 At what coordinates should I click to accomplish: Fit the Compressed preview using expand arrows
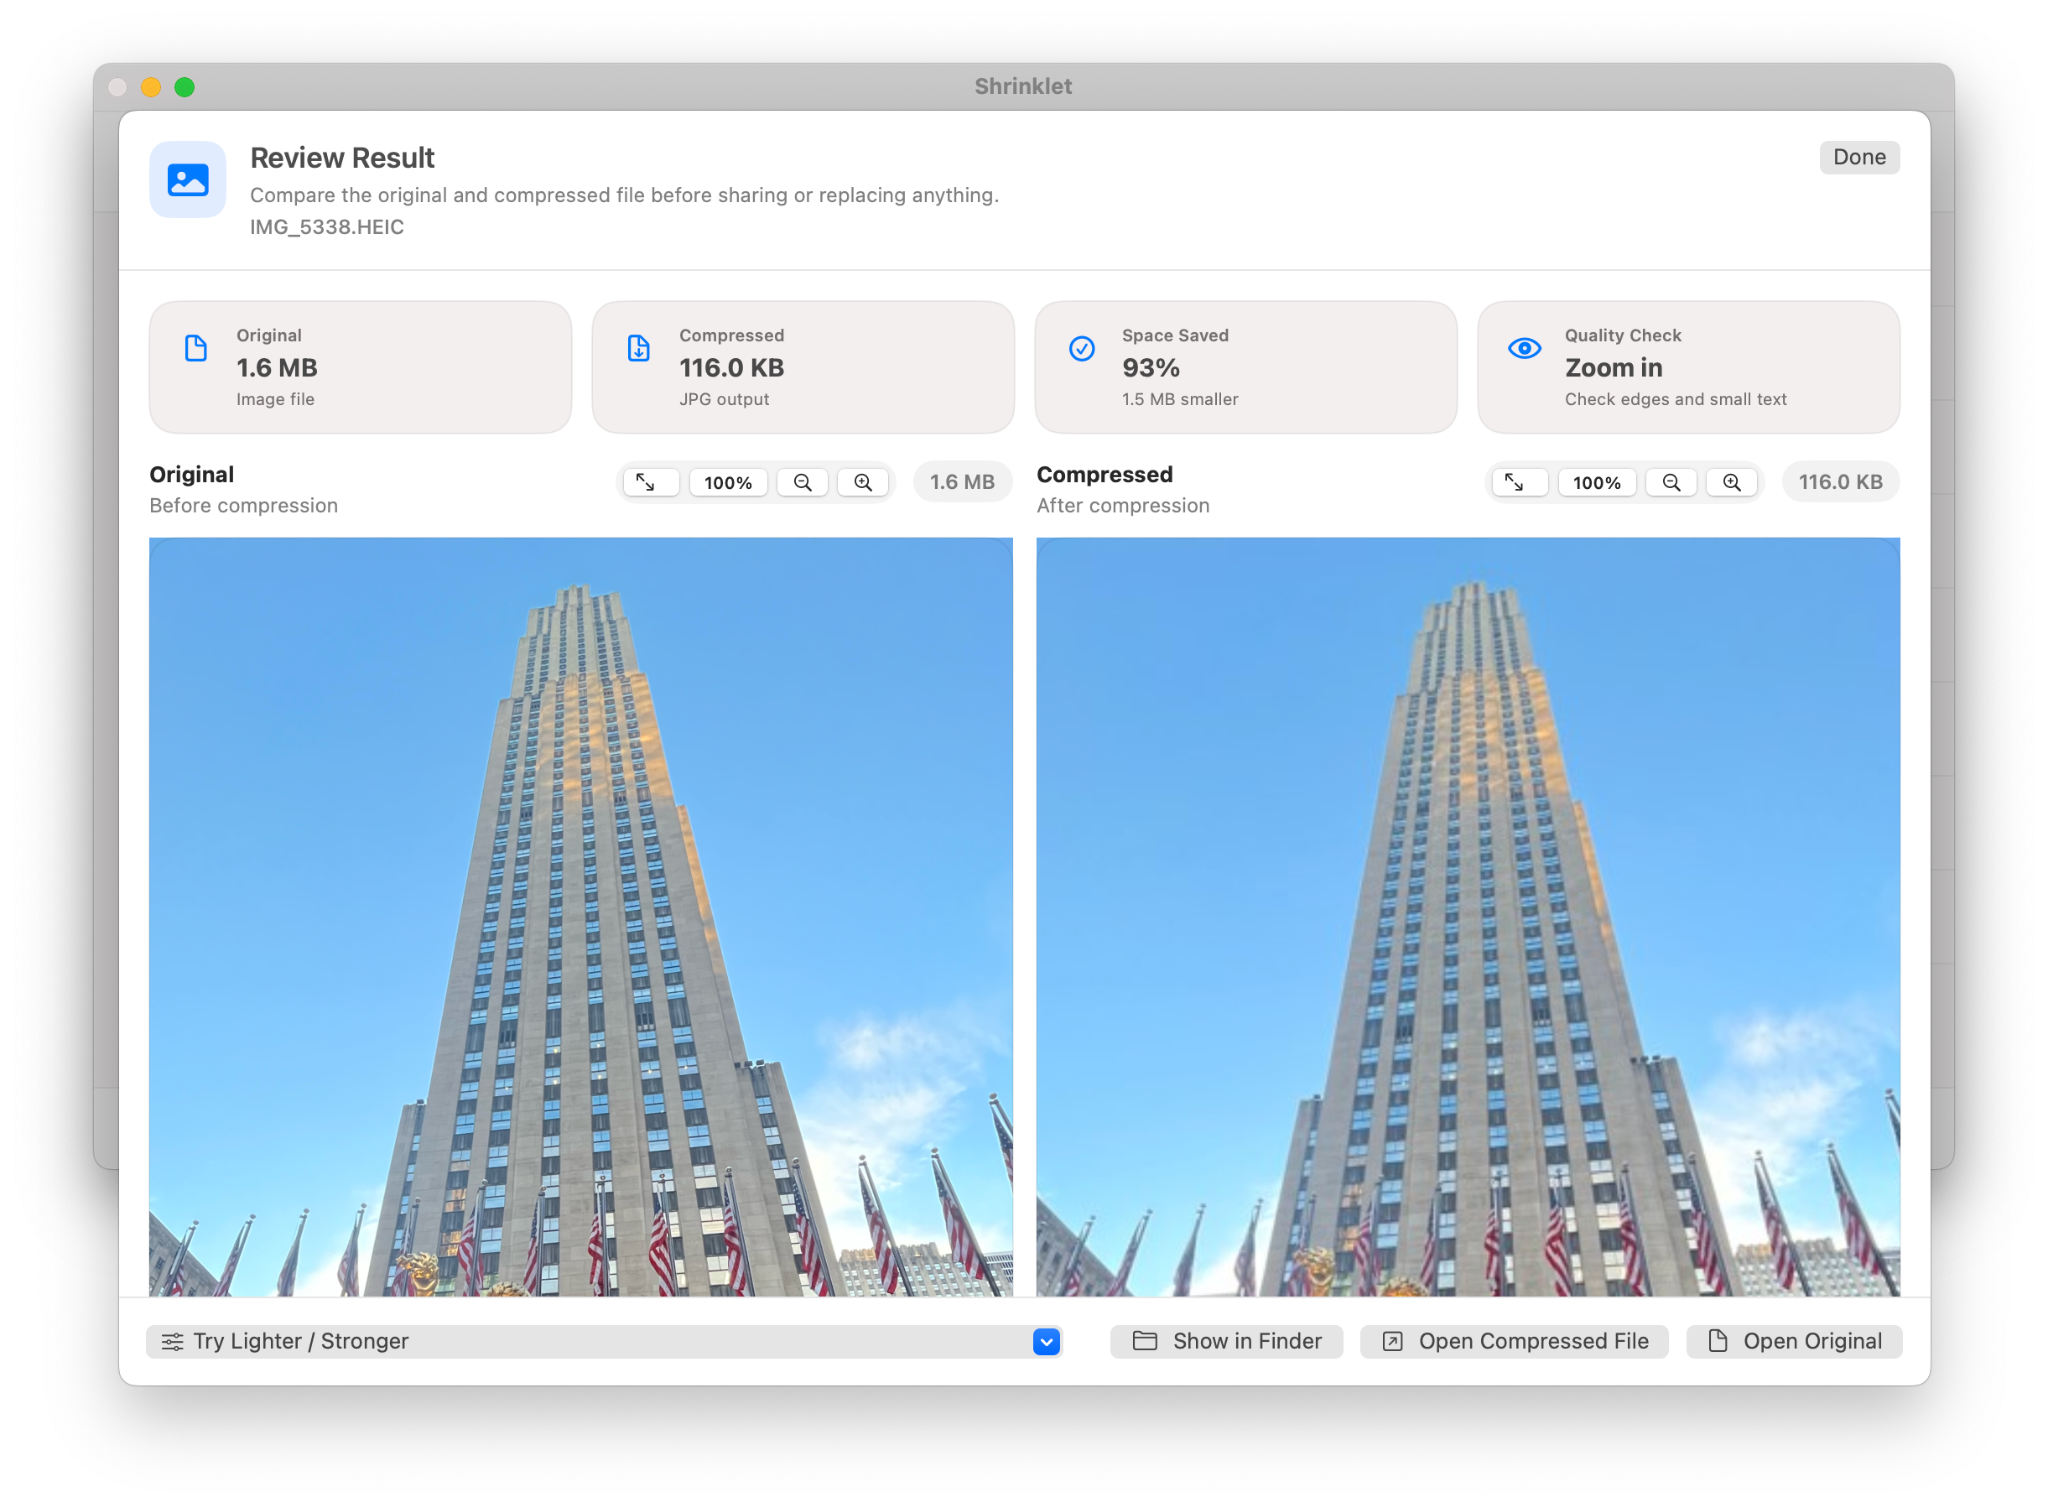click(1520, 483)
